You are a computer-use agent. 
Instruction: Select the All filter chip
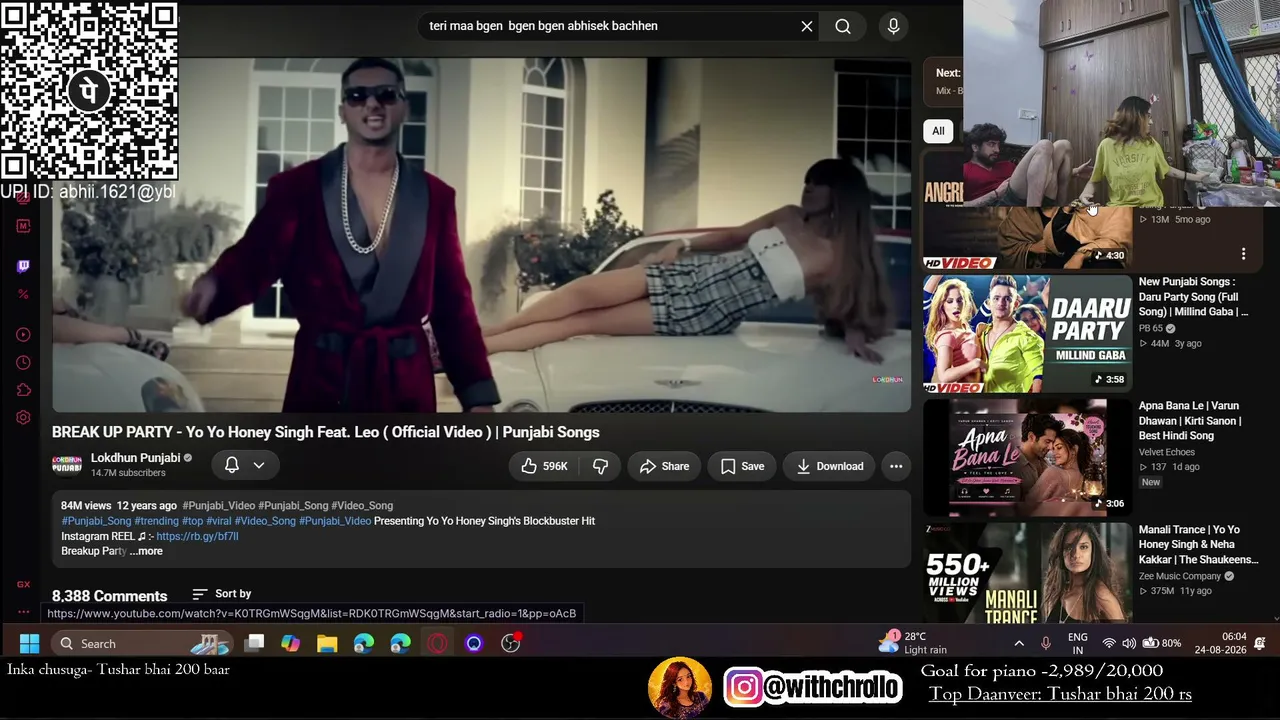click(938, 131)
